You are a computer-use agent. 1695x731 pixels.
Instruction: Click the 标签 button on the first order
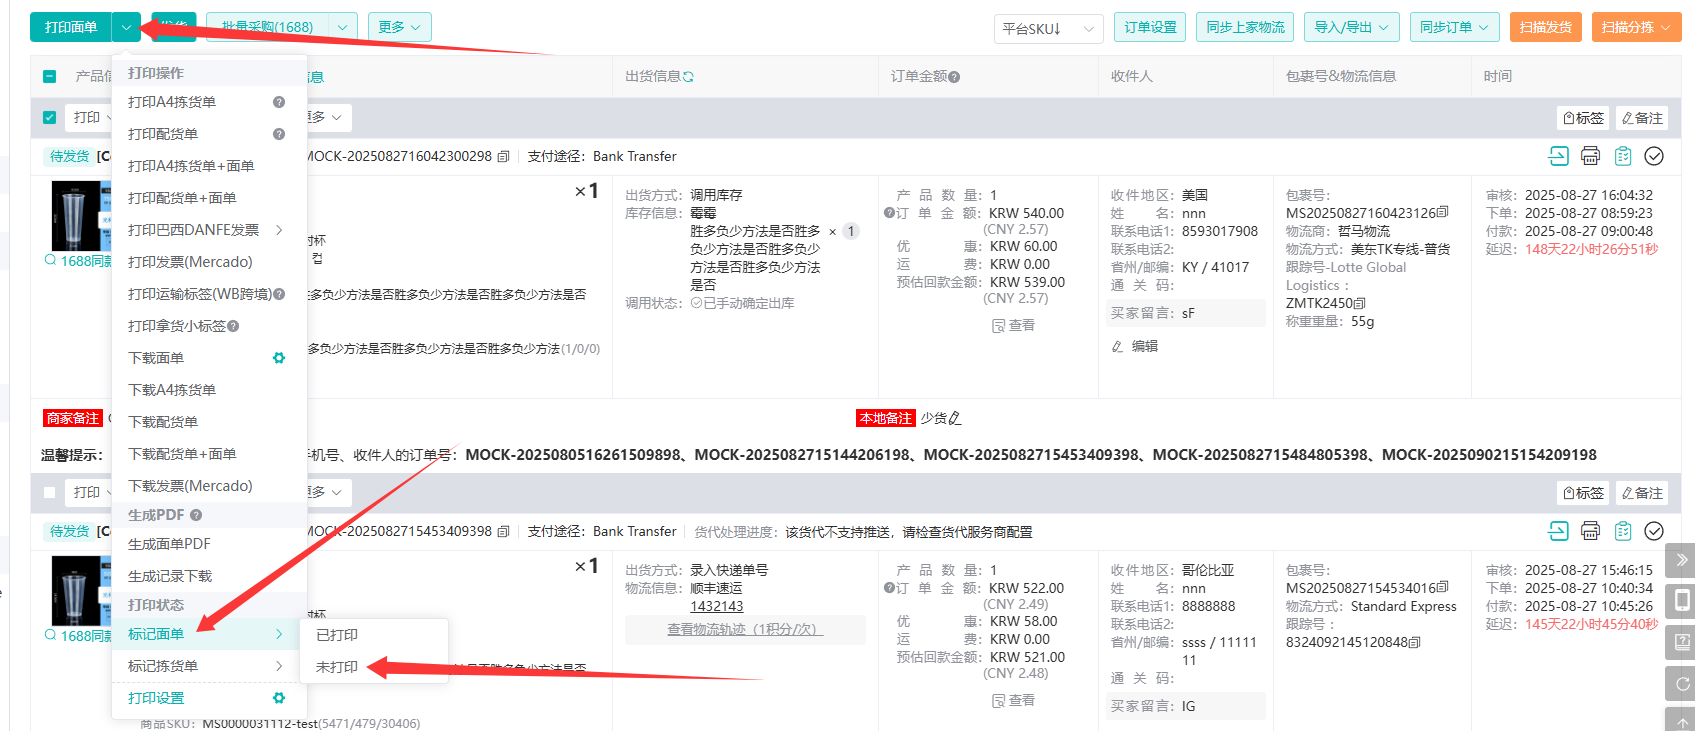pyautogui.click(x=1583, y=118)
